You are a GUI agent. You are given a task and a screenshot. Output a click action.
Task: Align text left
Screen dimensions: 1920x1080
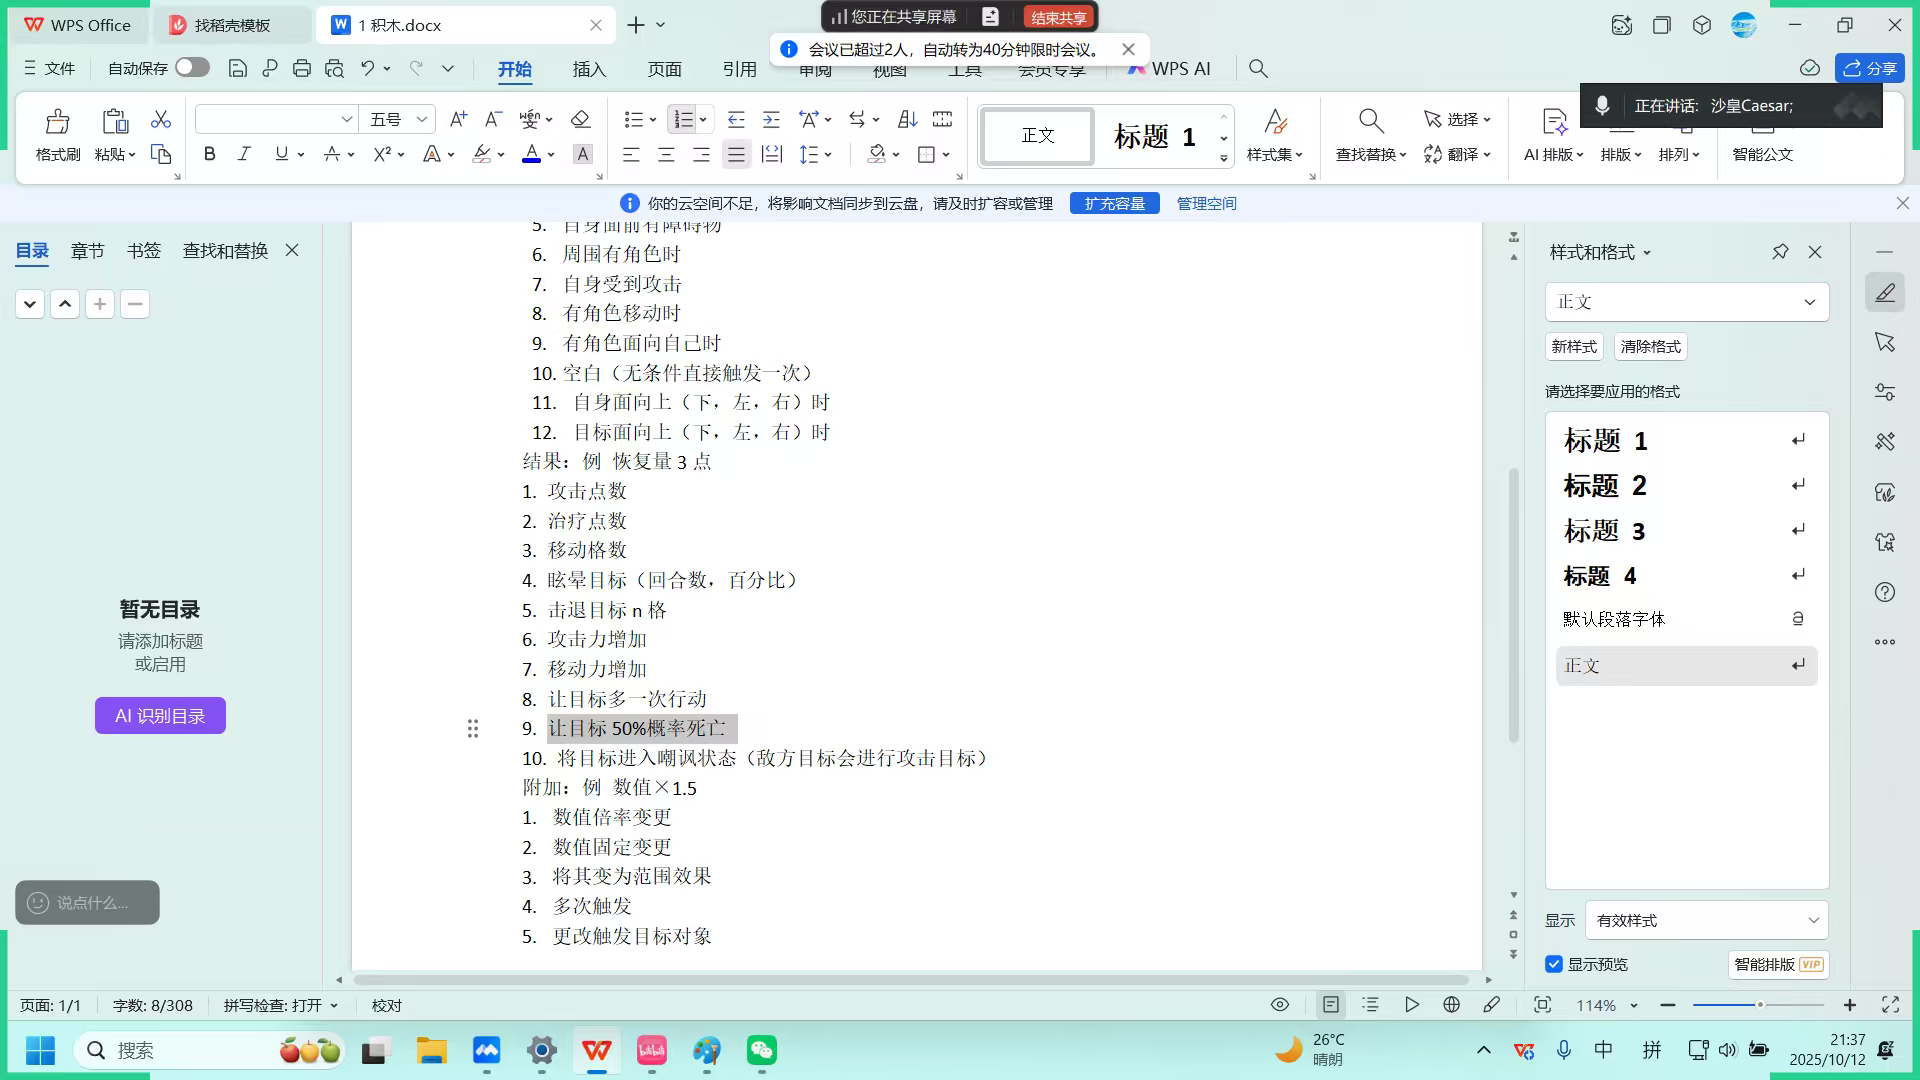pyautogui.click(x=631, y=154)
